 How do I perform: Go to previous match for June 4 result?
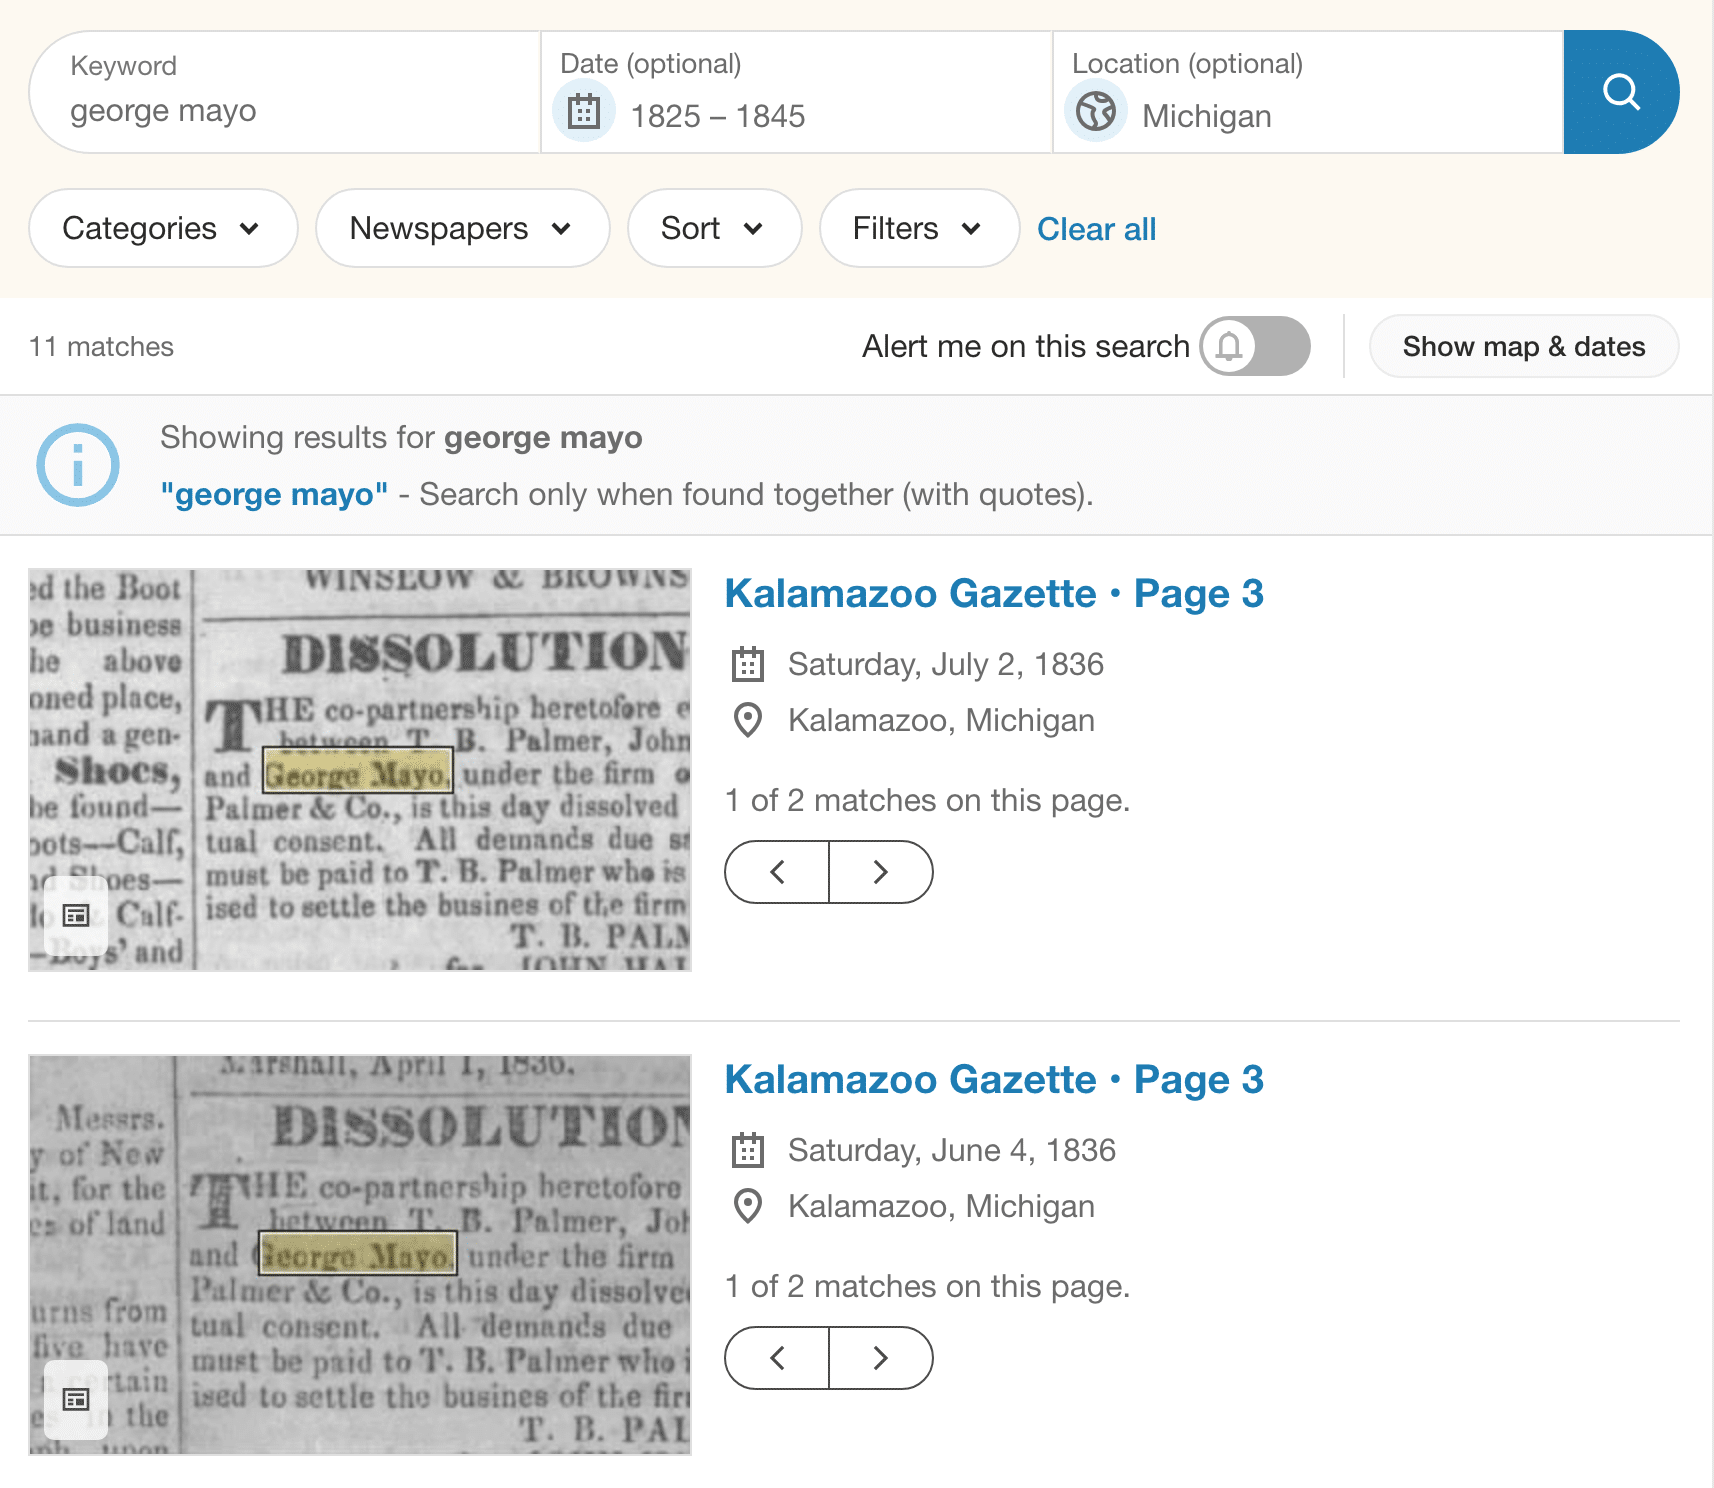(777, 1358)
